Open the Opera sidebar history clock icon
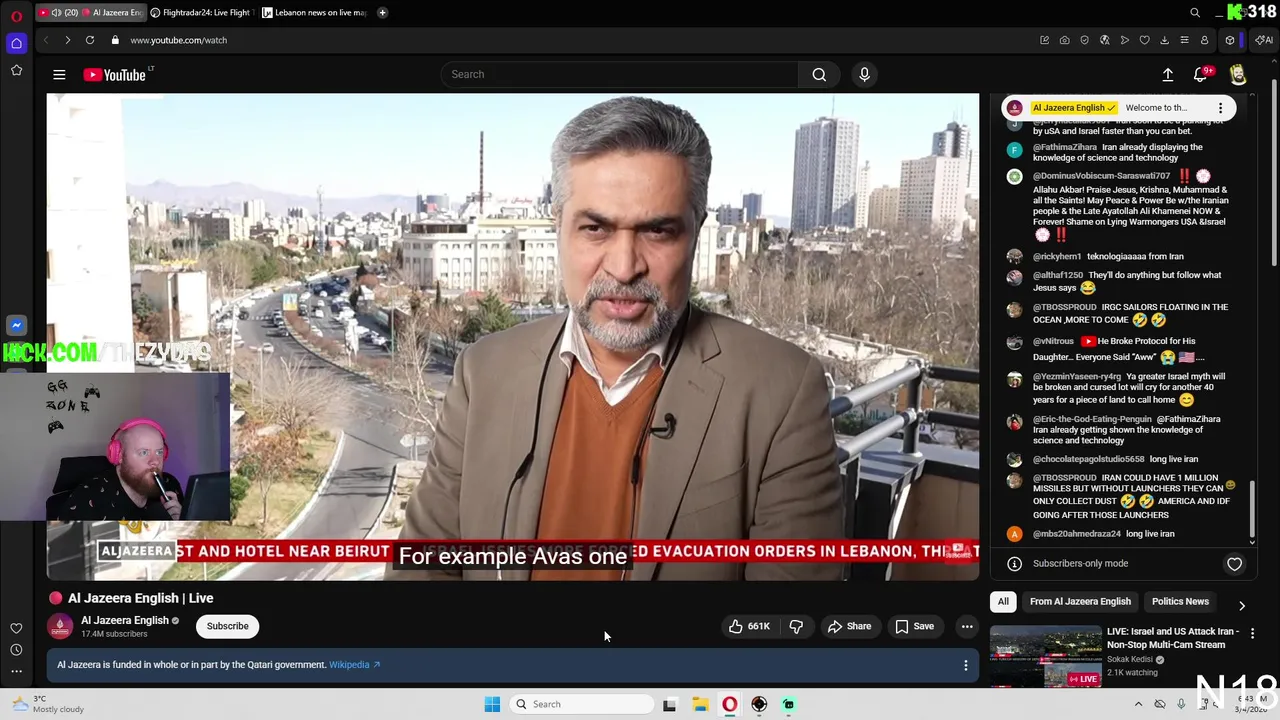 click(16, 650)
